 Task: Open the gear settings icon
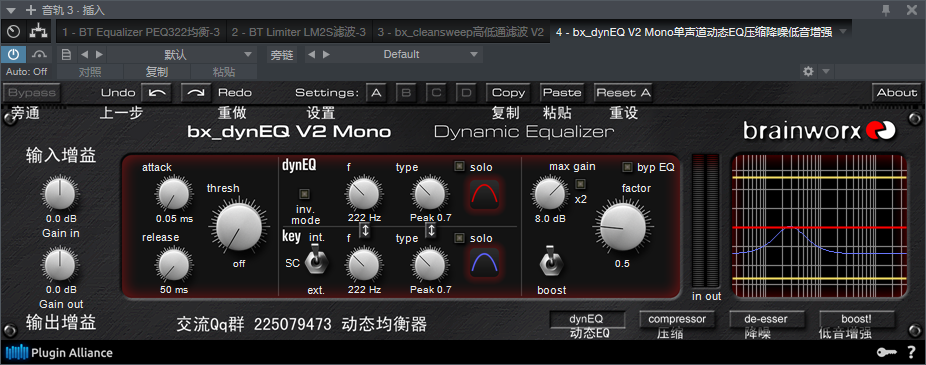click(x=808, y=71)
